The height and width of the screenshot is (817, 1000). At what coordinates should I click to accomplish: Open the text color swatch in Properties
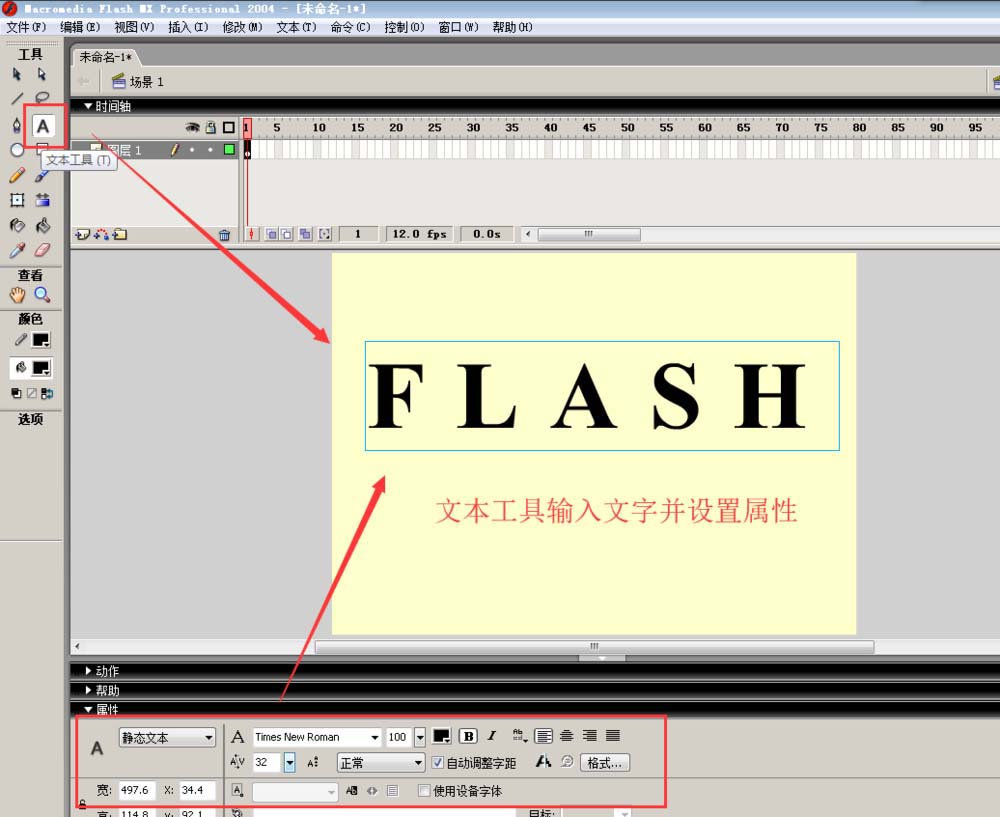click(441, 736)
